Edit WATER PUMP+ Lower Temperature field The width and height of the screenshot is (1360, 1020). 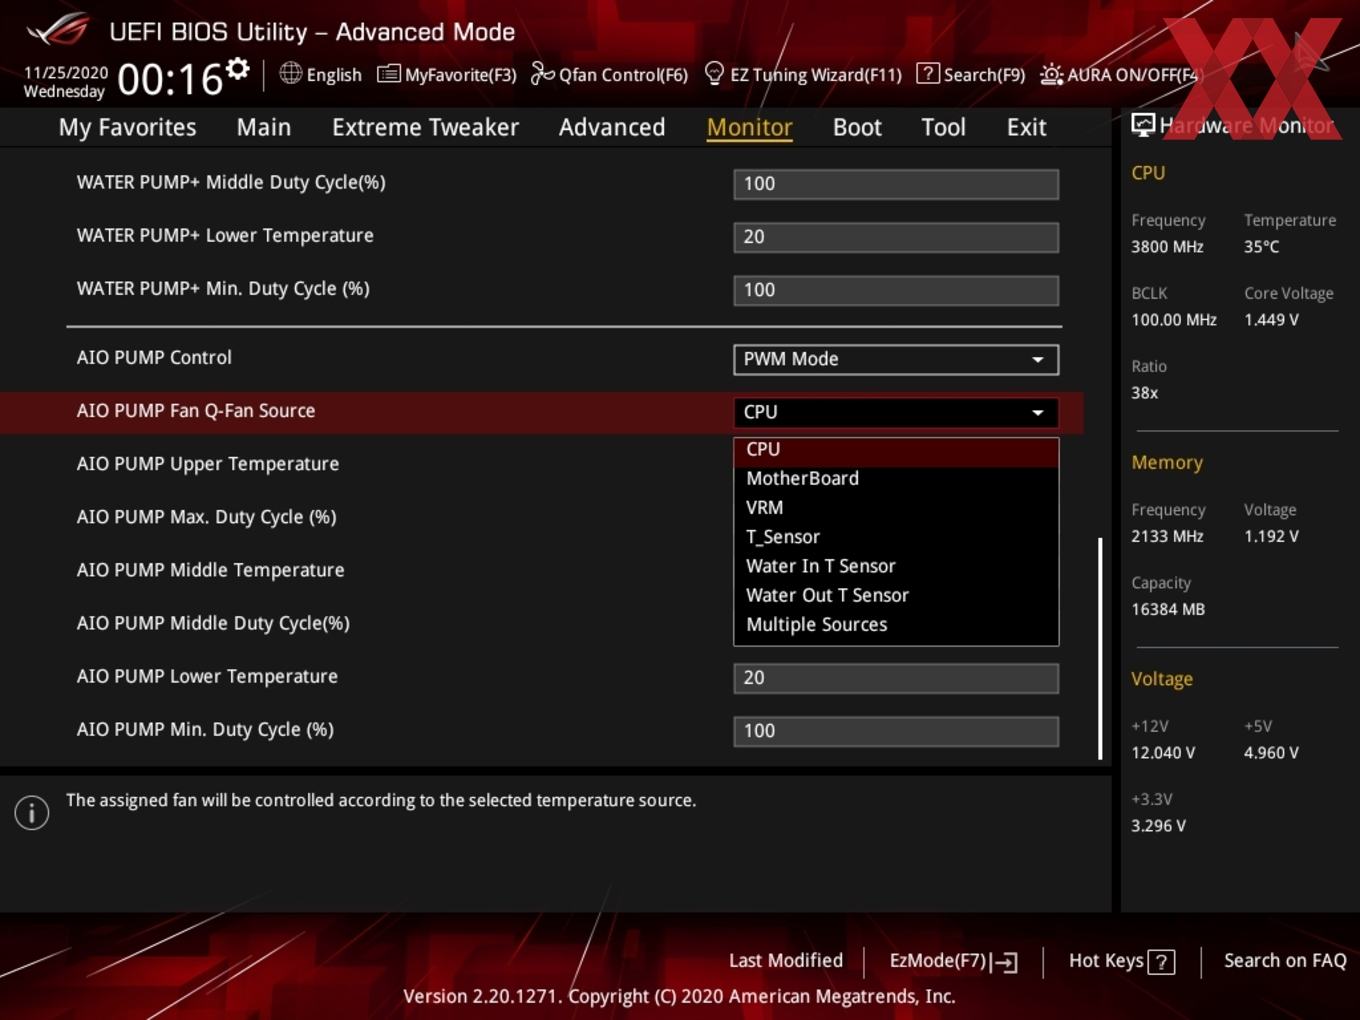pos(896,237)
